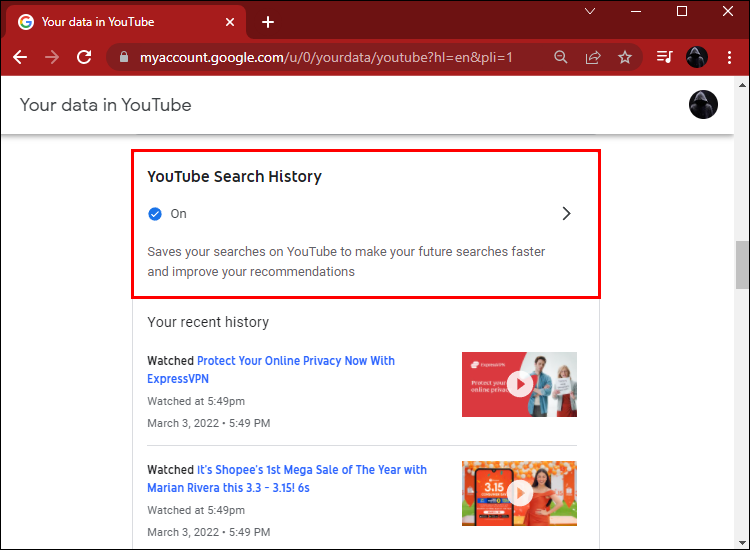
Task: Open the Shopee 1st Mega Sale video link
Action: 287,479
